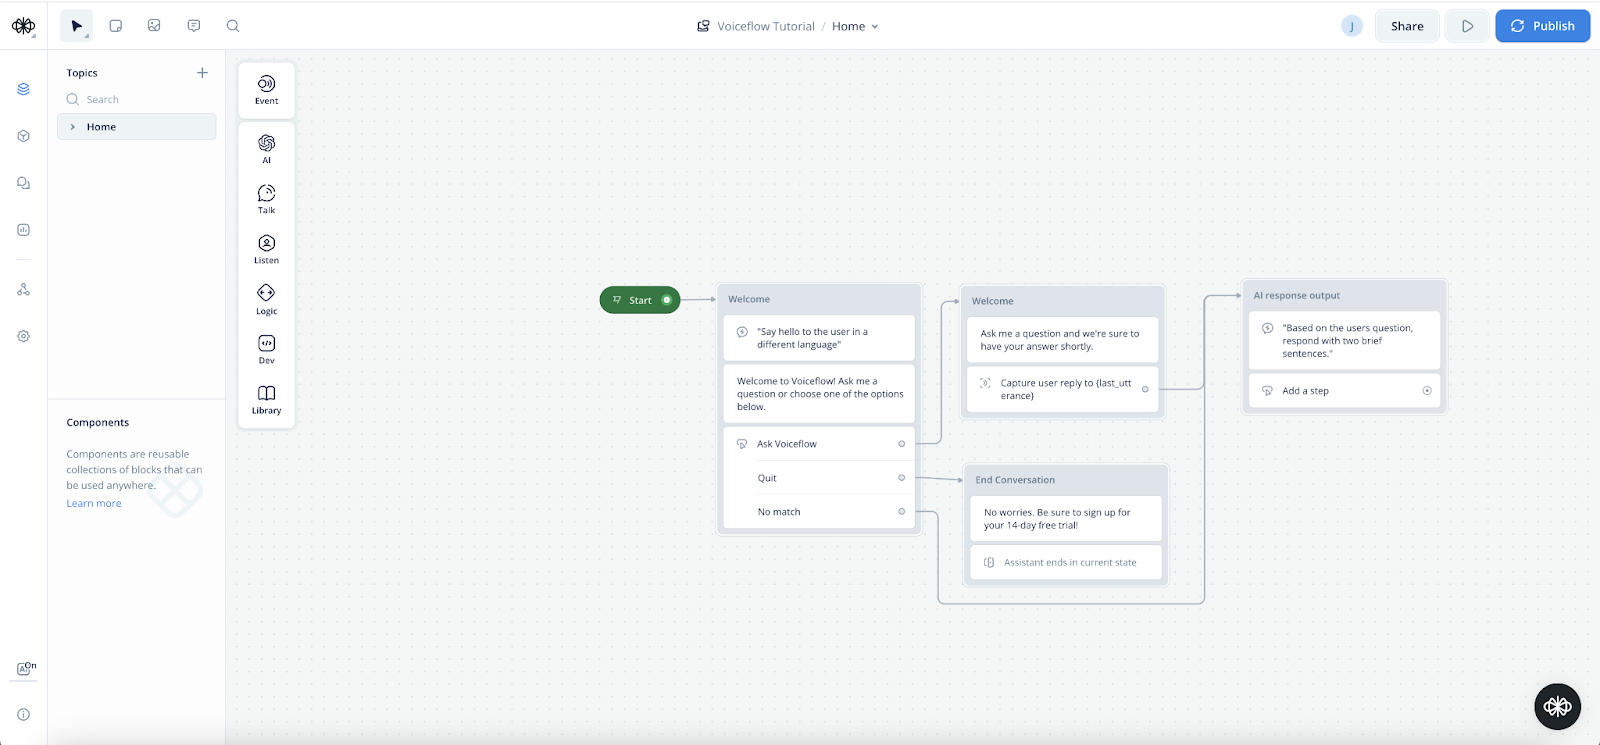Open the Library step menu

tap(267, 399)
